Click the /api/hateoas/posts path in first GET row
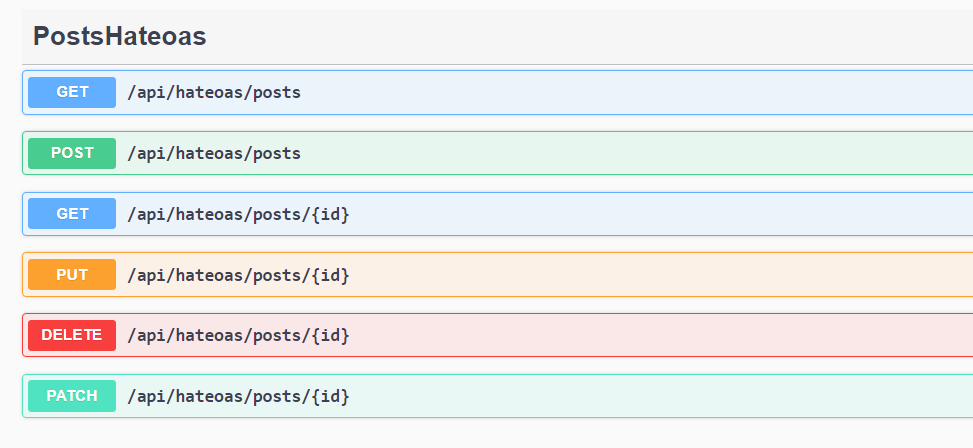This screenshot has width=973, height=448. coord(213,92)
